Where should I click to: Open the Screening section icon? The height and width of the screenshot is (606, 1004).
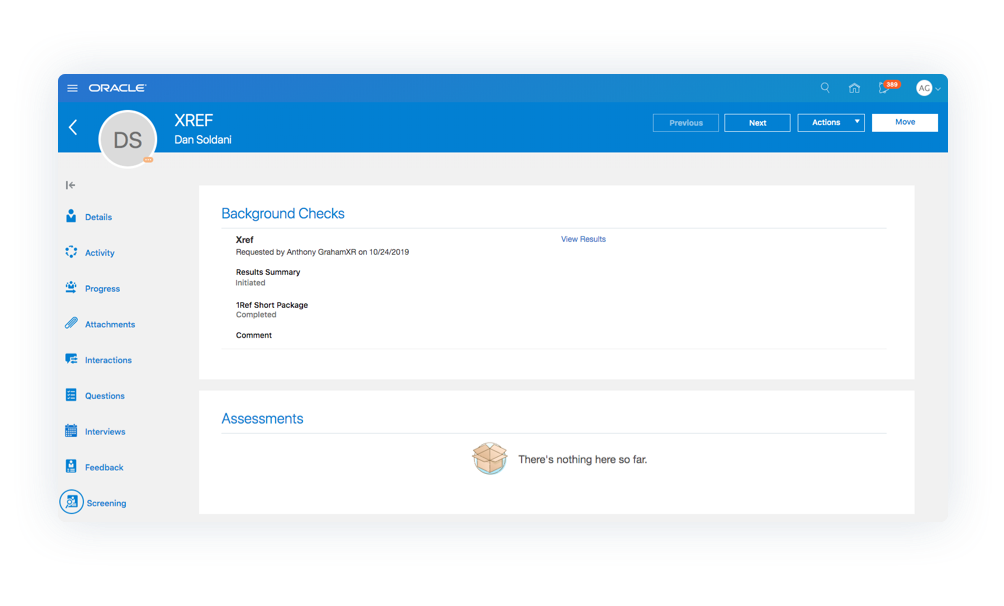click(x=71, y=502)
